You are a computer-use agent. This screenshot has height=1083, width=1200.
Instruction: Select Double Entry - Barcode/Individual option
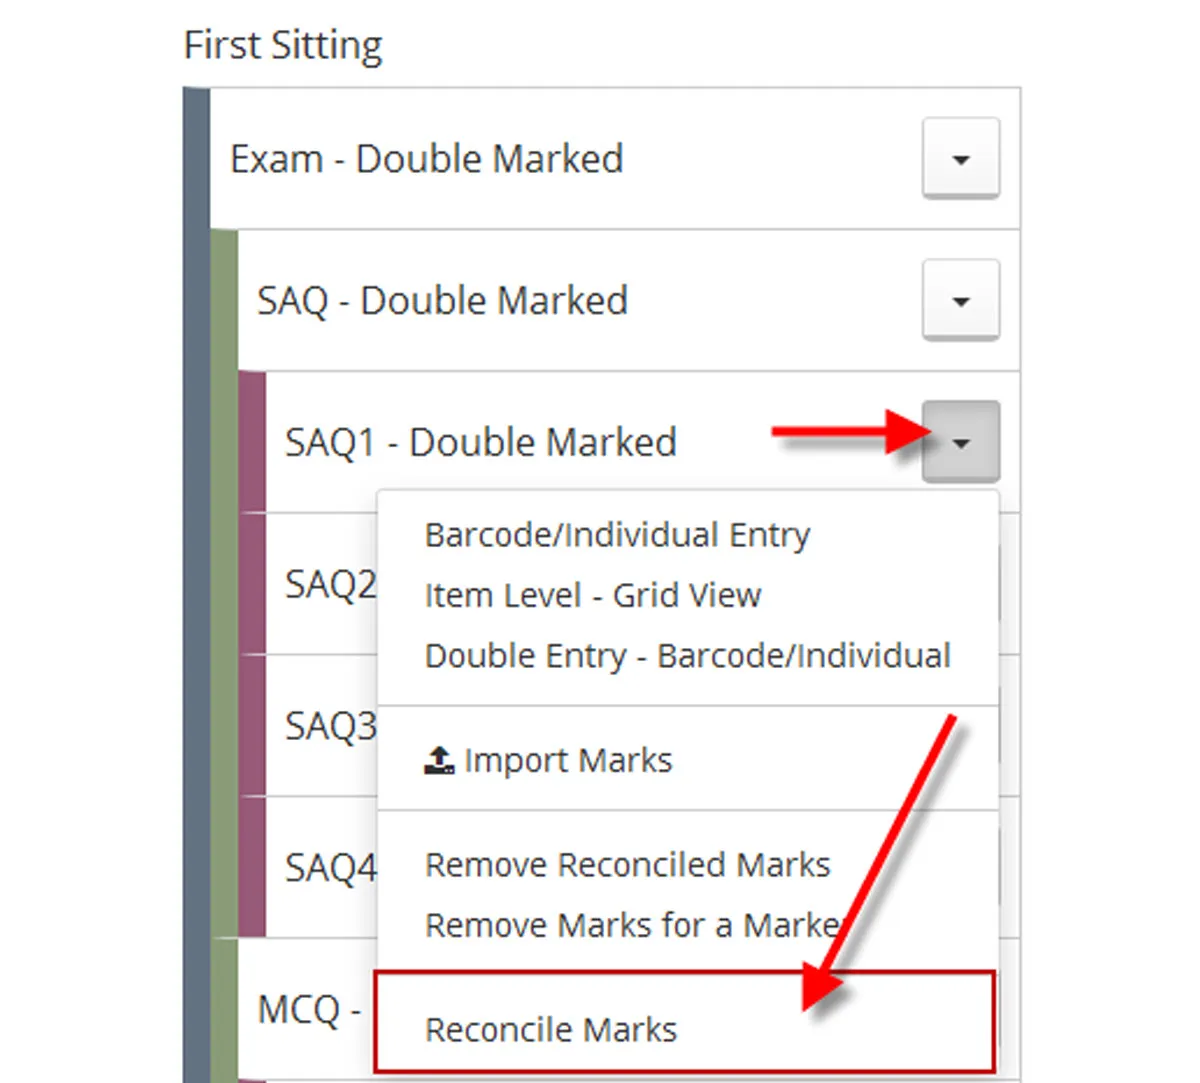point(687,656)
